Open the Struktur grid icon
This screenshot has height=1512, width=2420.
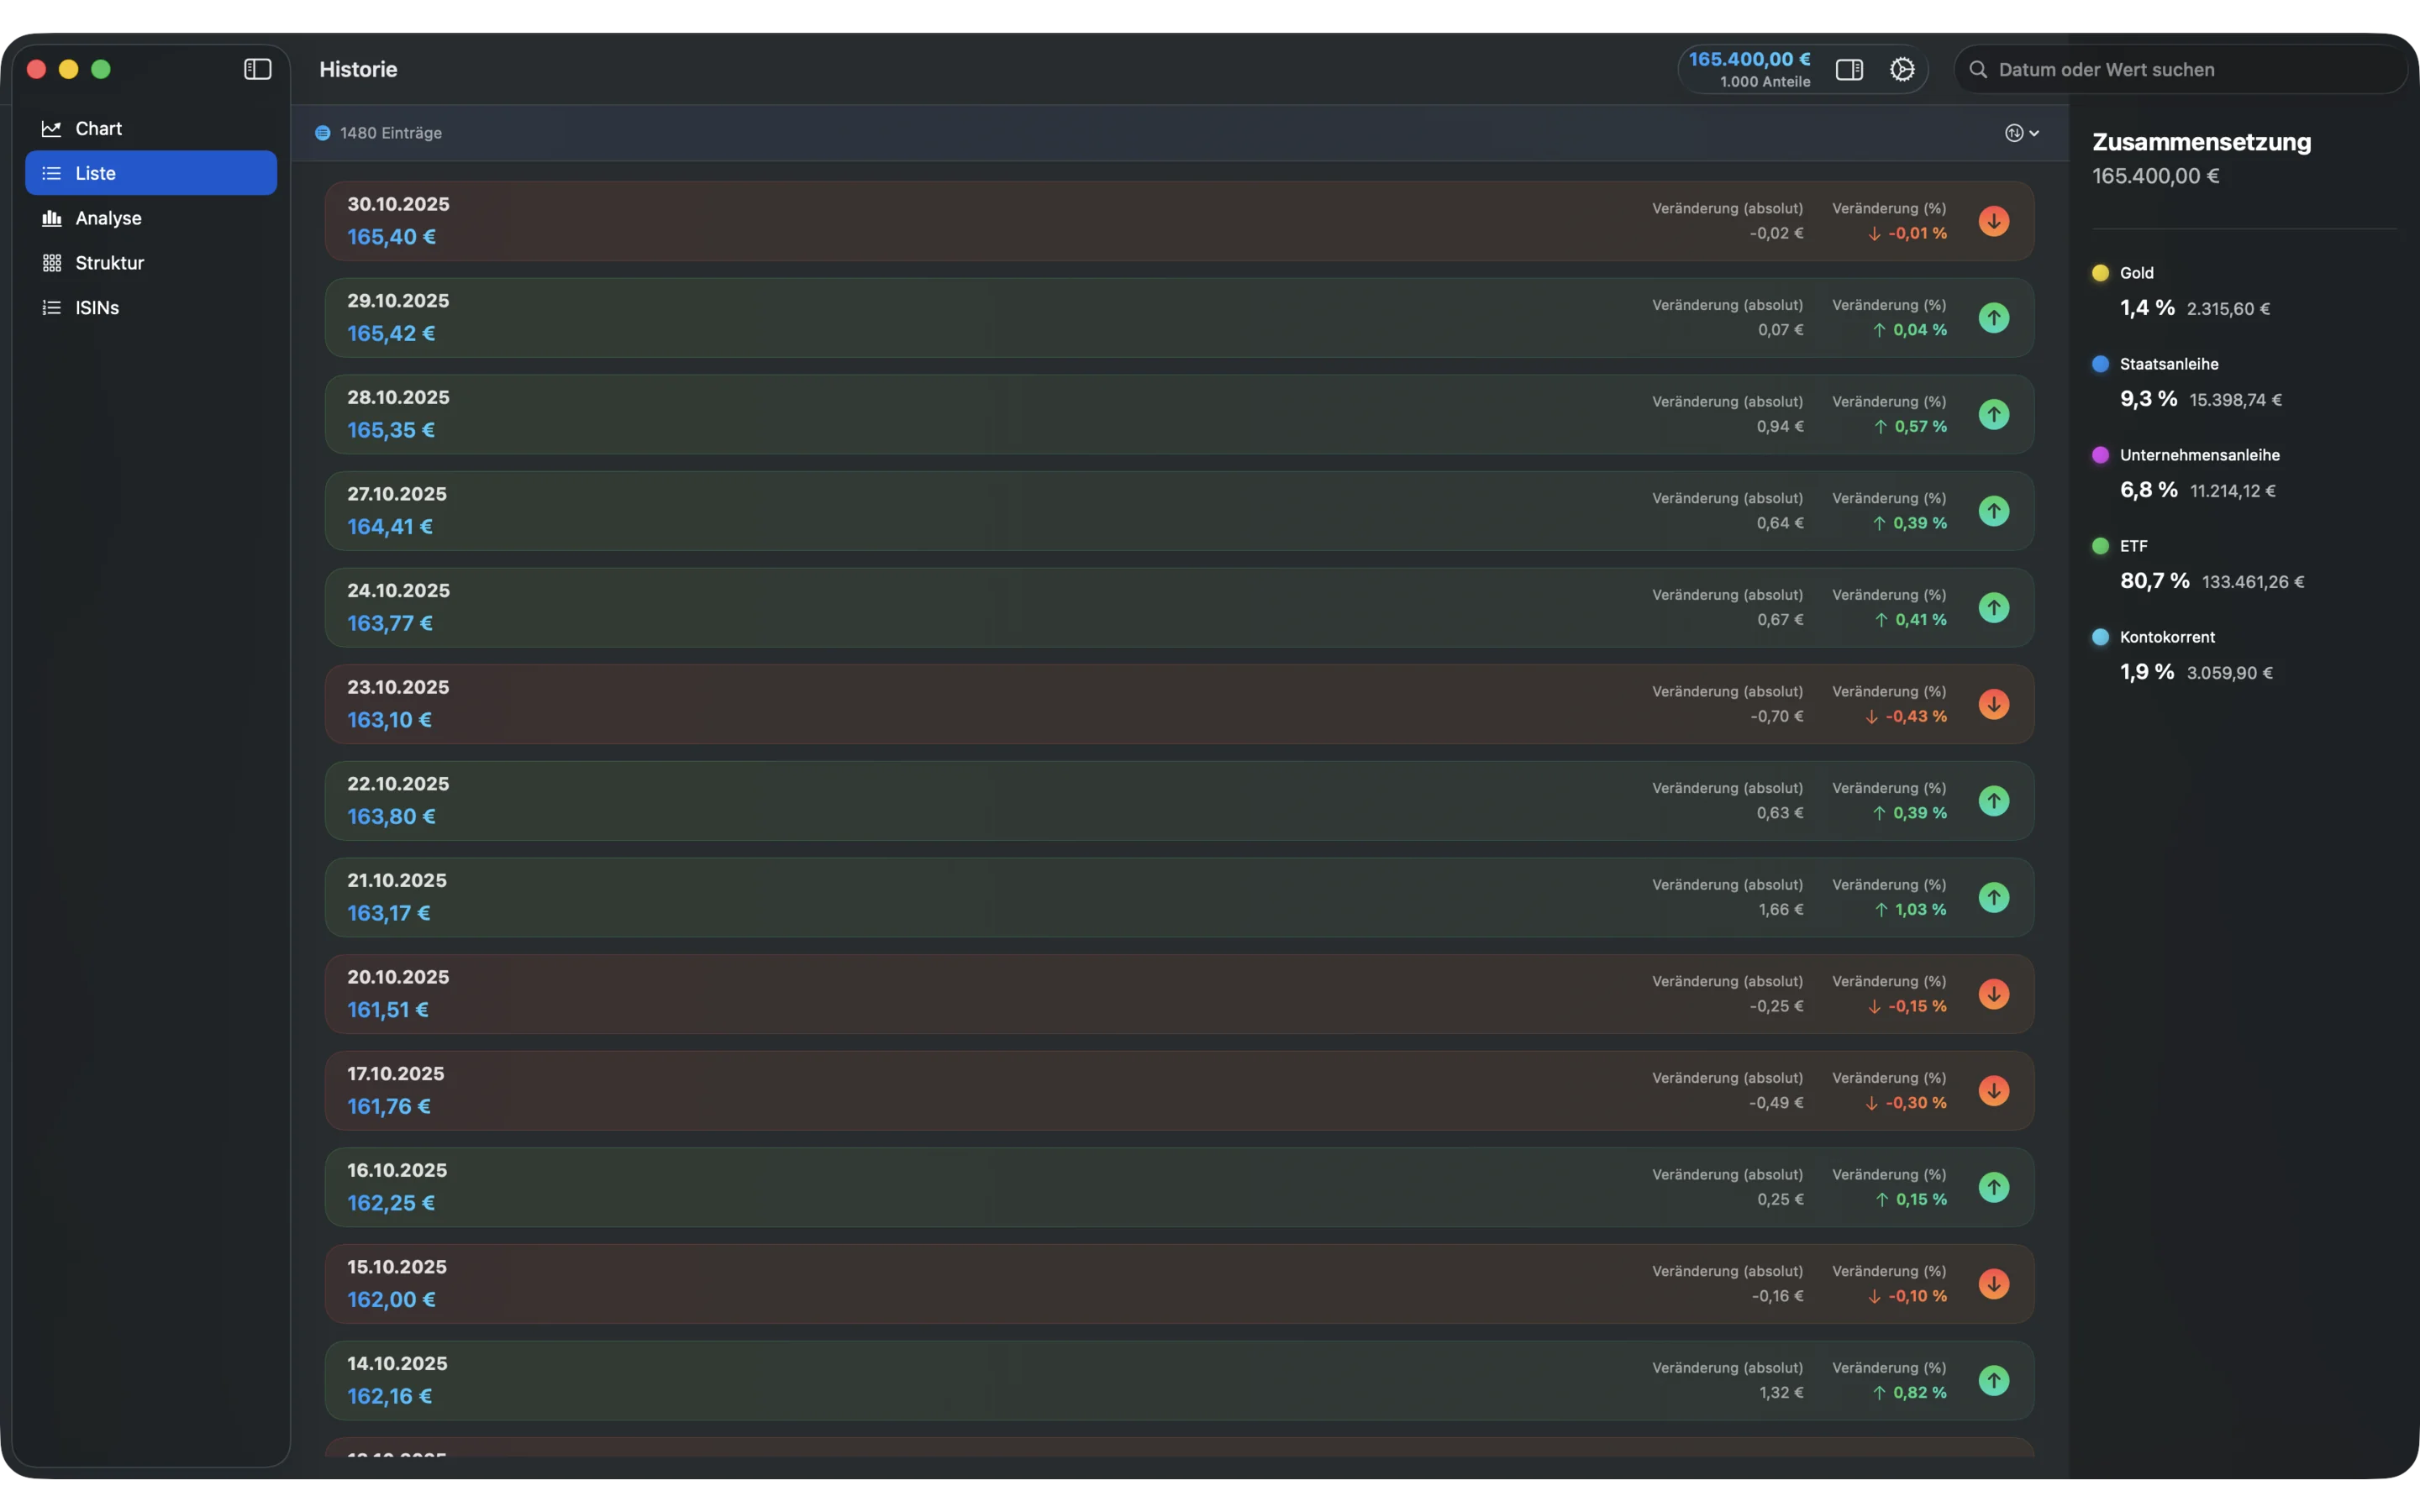click(51, 262)
